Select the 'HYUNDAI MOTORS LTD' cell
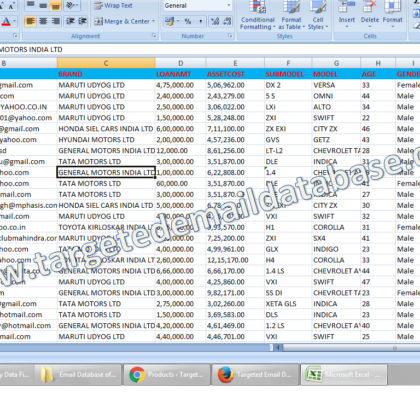Viewport: 420px width, 420px height. coord(106,140)
